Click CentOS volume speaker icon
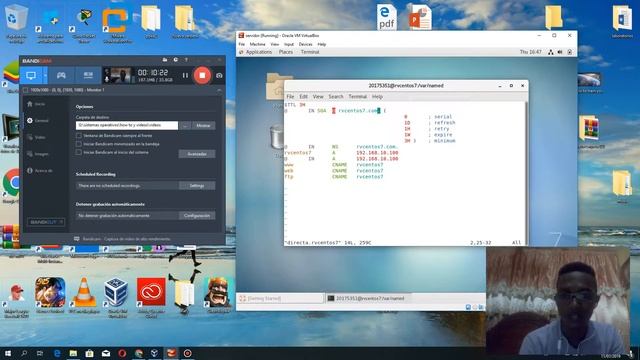The image size is (640, 360). coord(560,52)
